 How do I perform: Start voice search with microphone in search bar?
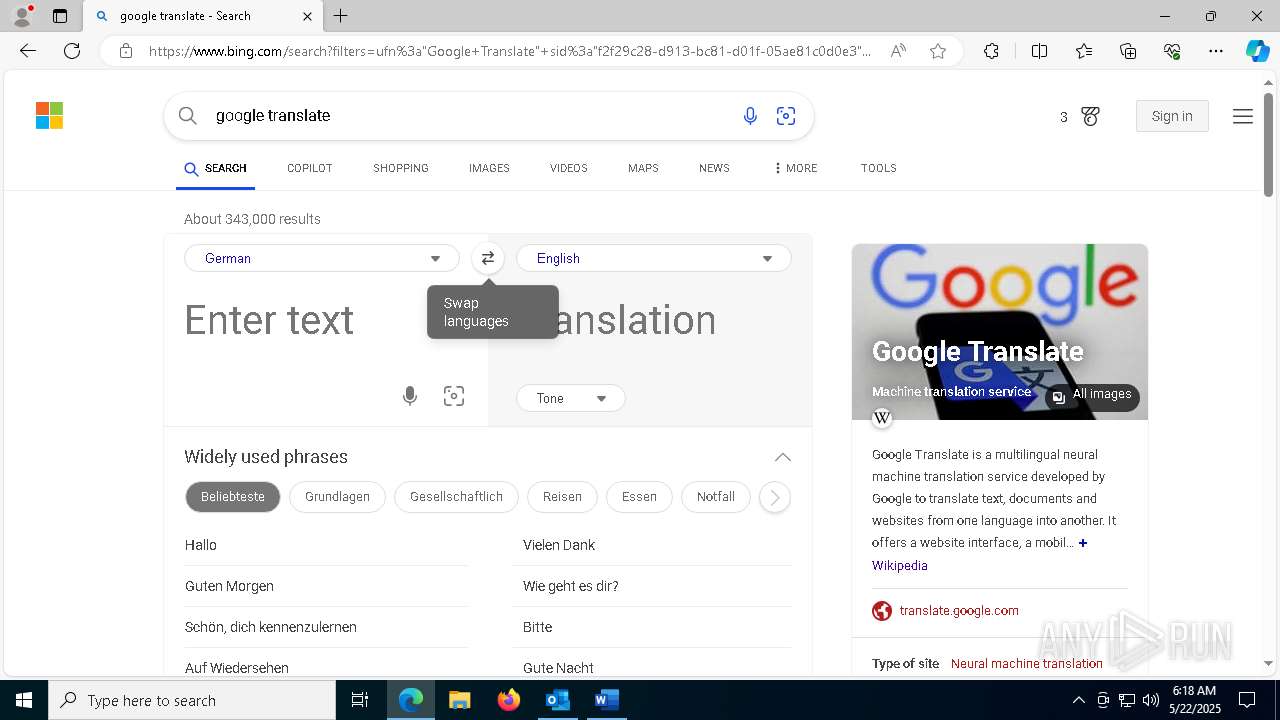750,116
